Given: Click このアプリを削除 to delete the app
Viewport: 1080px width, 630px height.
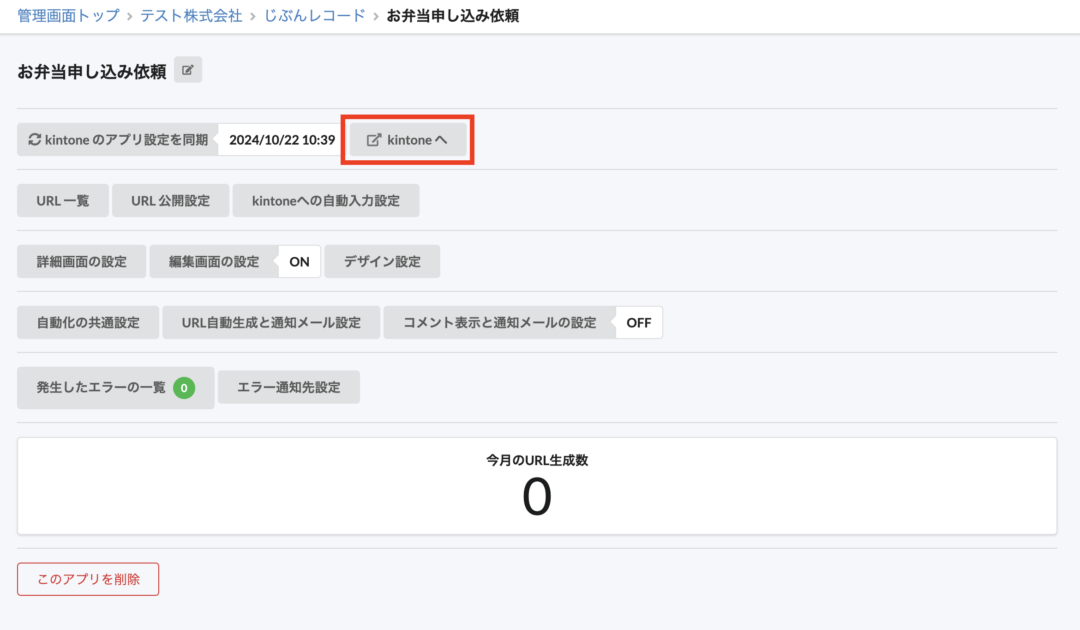Looking at the screenshot, I should point(87,578).
